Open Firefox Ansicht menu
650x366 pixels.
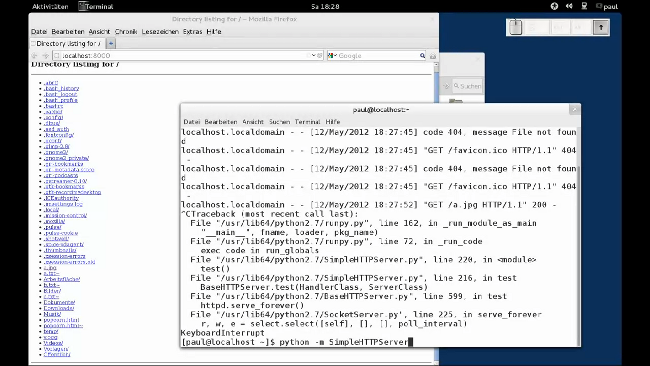click(99, 32)
